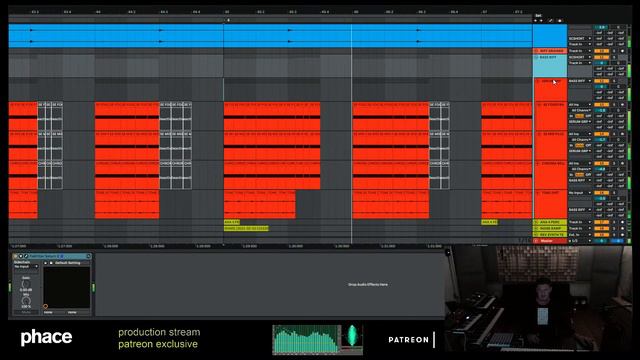This screenshot has height=360, width=640.
Task: Arm the ANA 4 PERC track for recording
Action: point(622,222)
